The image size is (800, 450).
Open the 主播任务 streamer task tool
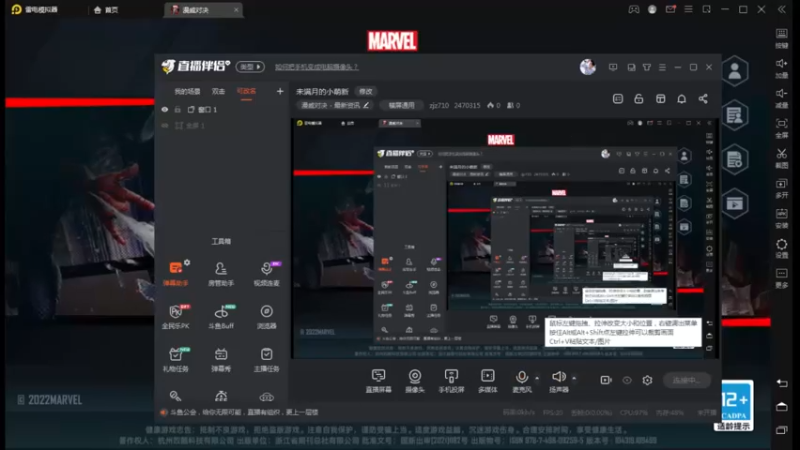pyautogui.click(x=266, y=359)
